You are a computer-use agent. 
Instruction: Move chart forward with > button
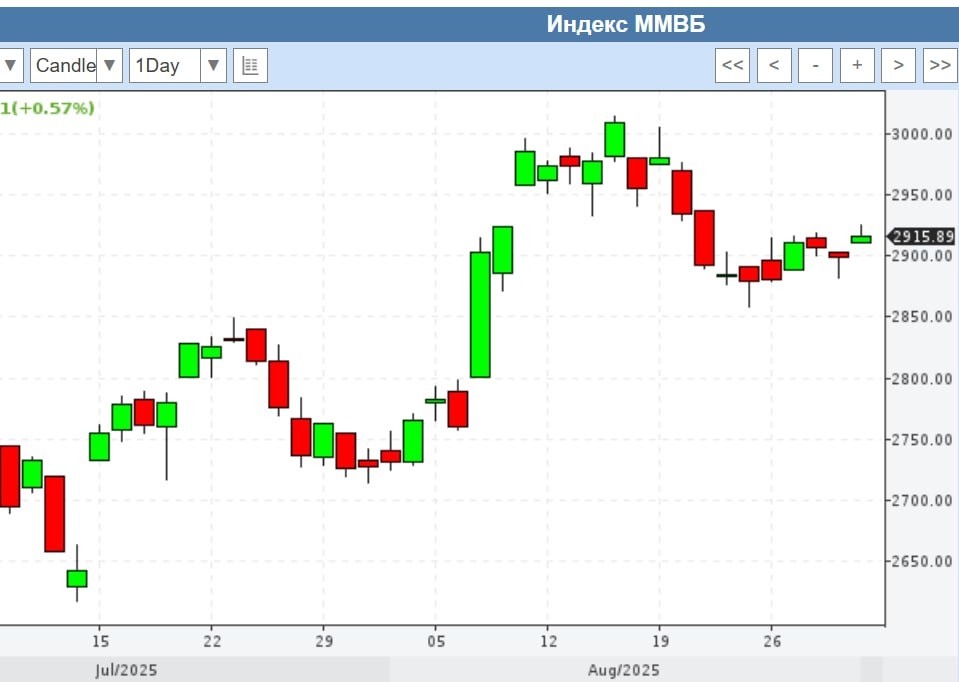pyautogui.click(x=898, y=65)
